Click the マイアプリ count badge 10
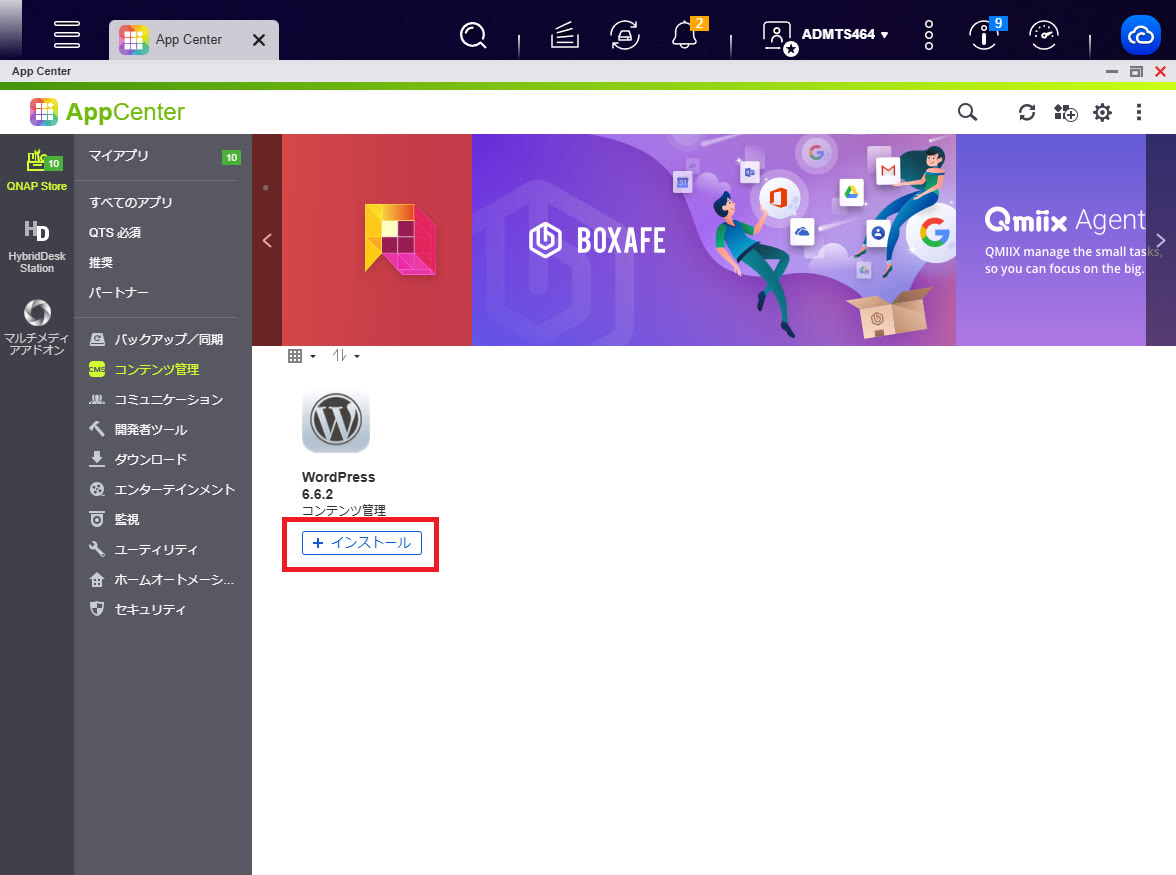1176x875 pixels. point(231,157)
